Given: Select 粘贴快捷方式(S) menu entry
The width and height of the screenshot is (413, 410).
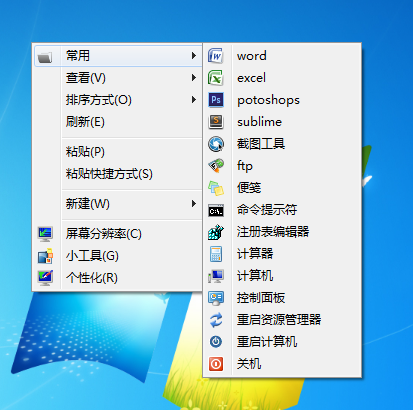Looking at the screenshot, I should click(x=118, y=174).
